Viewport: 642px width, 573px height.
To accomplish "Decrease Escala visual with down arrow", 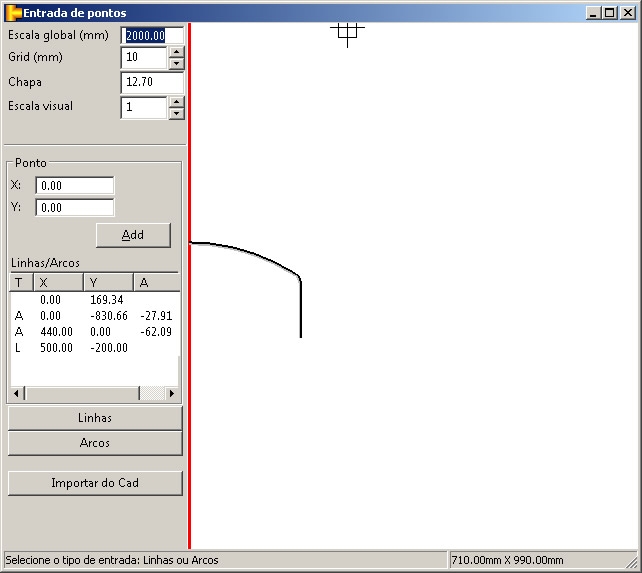I will click(176, 113).
